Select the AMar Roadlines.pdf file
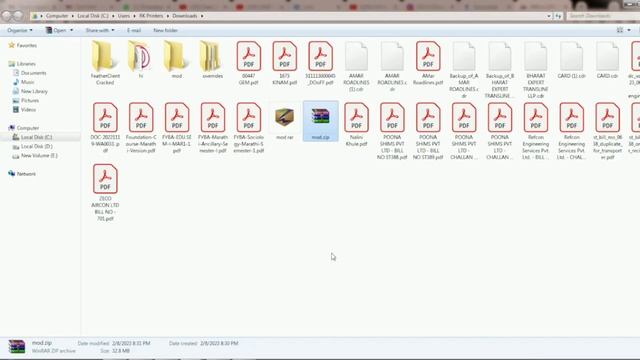640x360 pixels. pyautogui.click(x=428, y=63)
